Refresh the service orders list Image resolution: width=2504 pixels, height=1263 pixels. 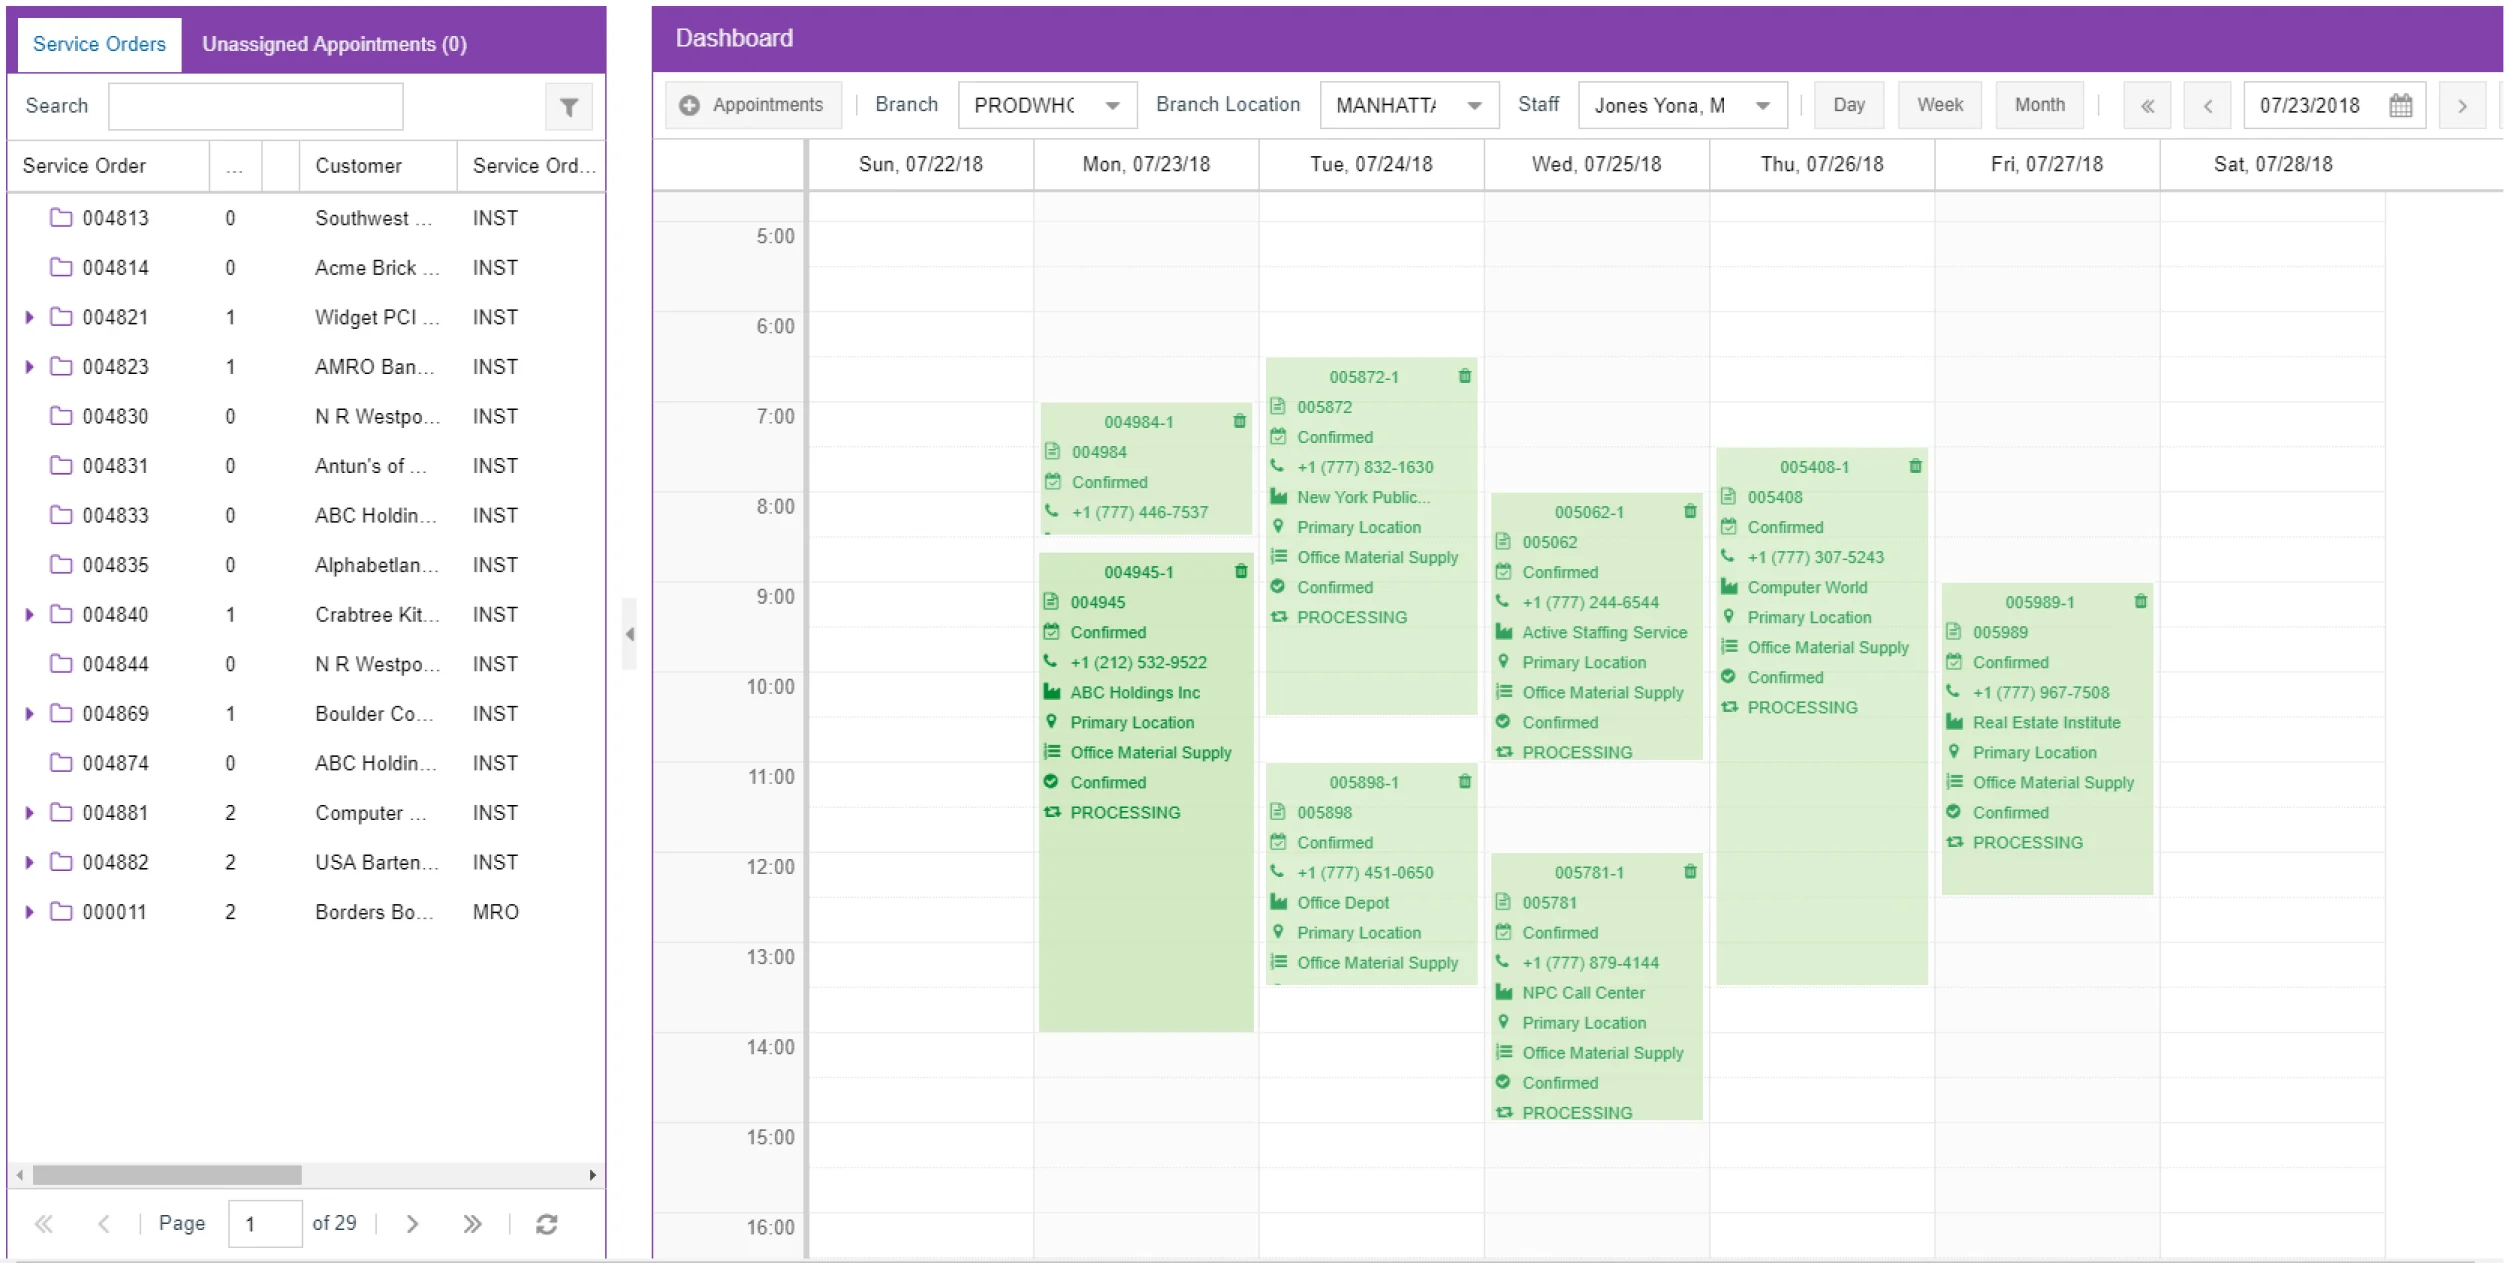(546, 1224)
